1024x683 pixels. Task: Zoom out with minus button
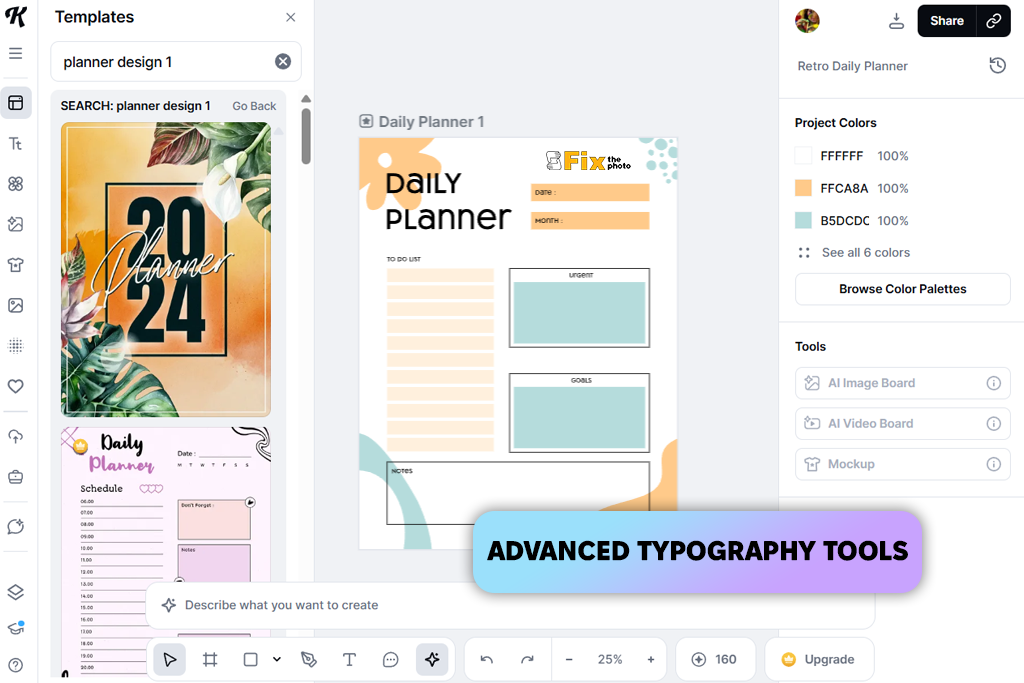[x=569, y=659]
